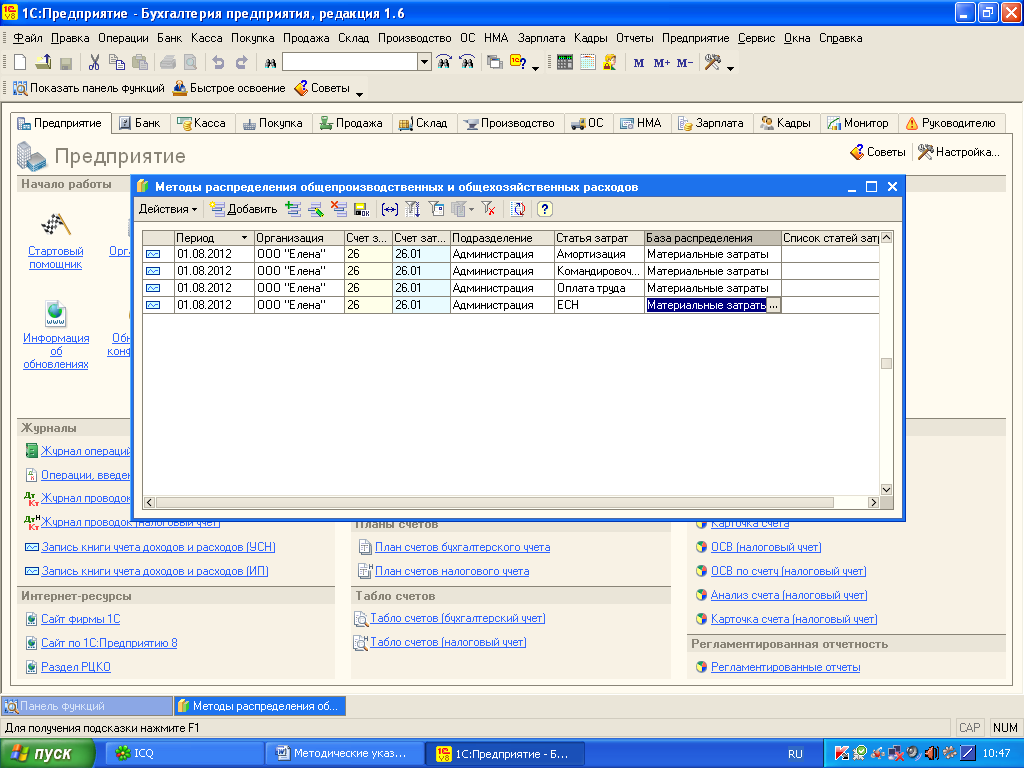Click the RU language indicator

795,754
